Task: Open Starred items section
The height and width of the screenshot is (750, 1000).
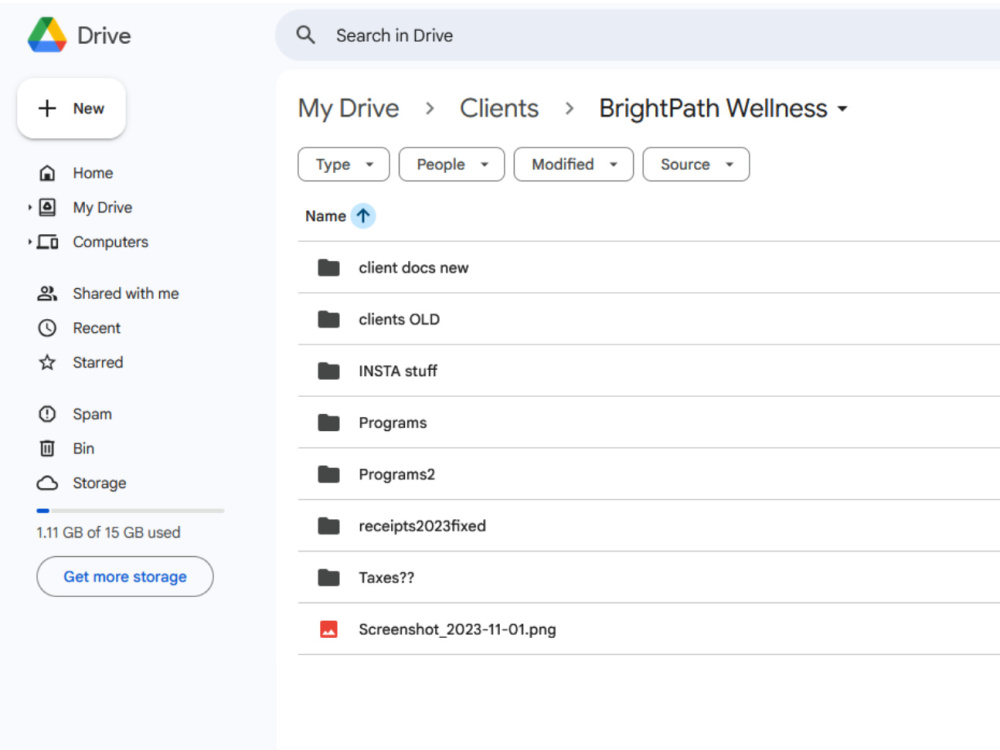Action: [98, 362]
